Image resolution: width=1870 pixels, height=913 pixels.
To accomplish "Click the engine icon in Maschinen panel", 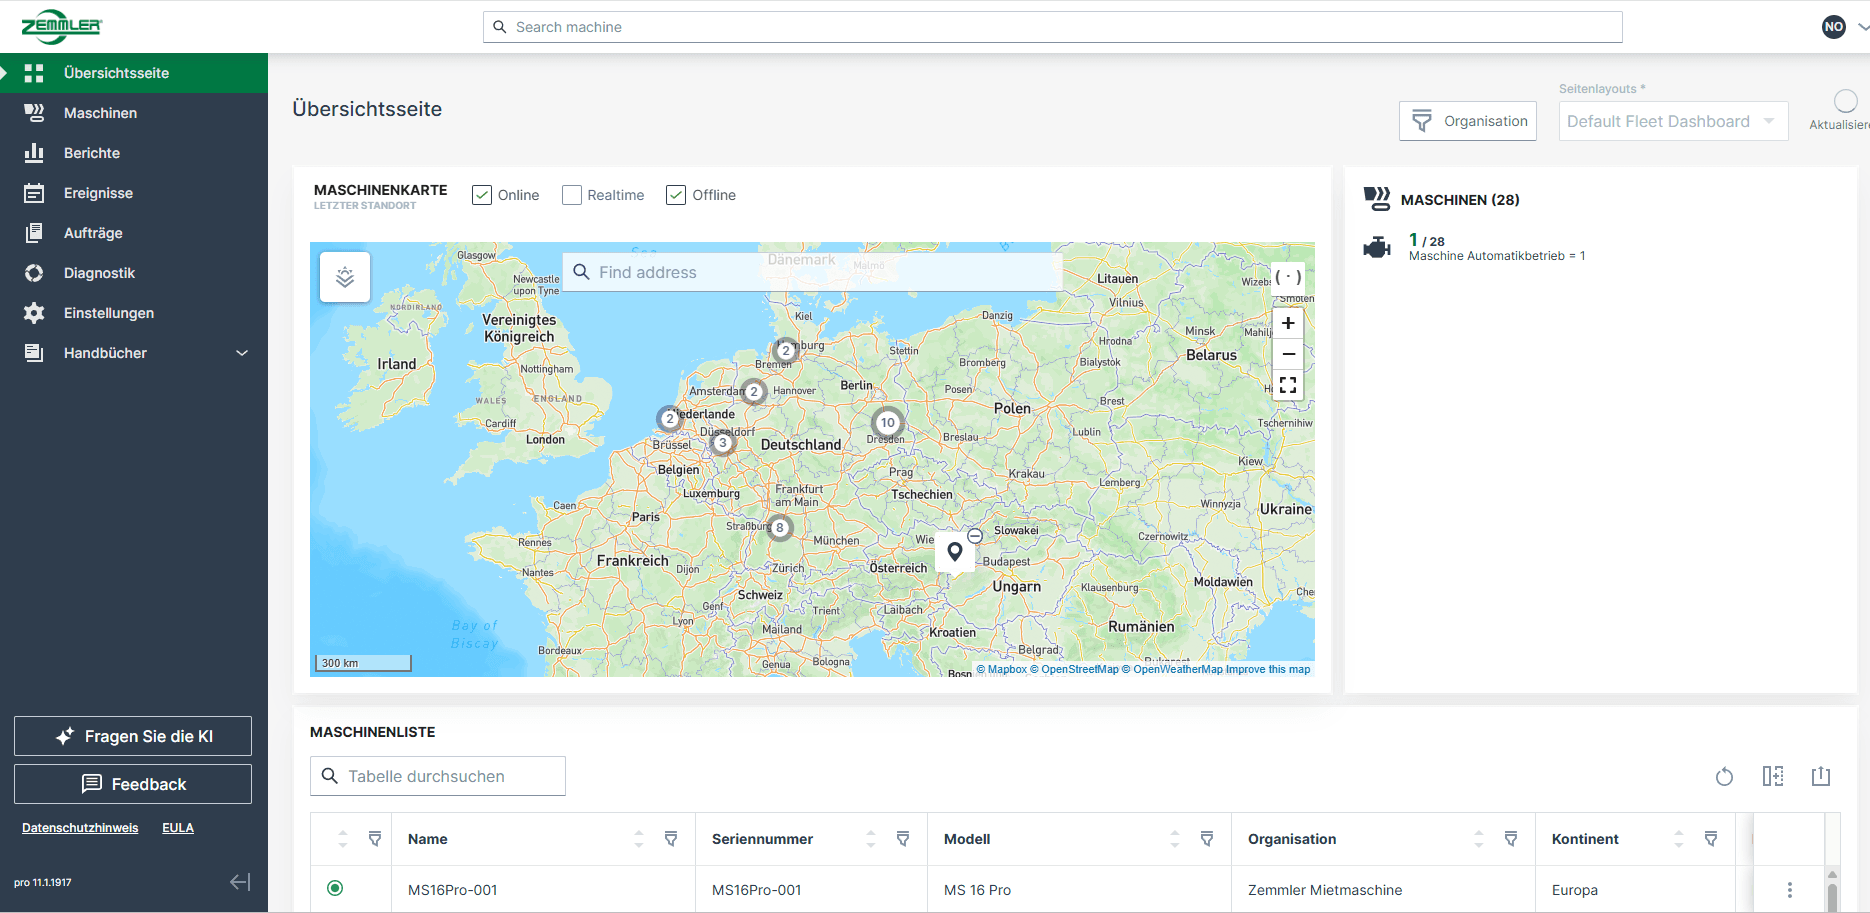I will point(1377,247).
